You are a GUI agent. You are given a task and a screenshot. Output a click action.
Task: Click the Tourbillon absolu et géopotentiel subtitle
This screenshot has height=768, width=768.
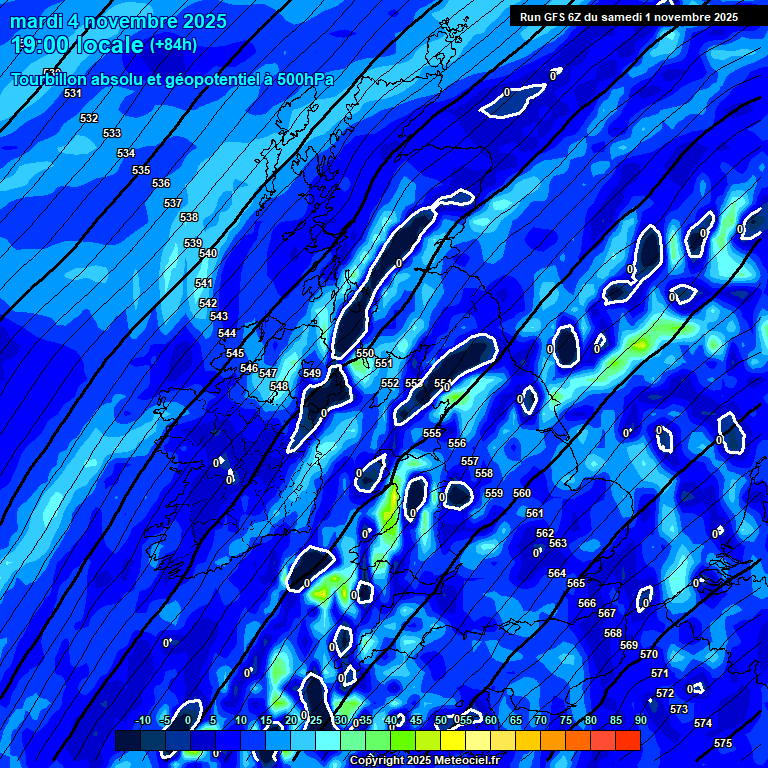tap(171, 80)
